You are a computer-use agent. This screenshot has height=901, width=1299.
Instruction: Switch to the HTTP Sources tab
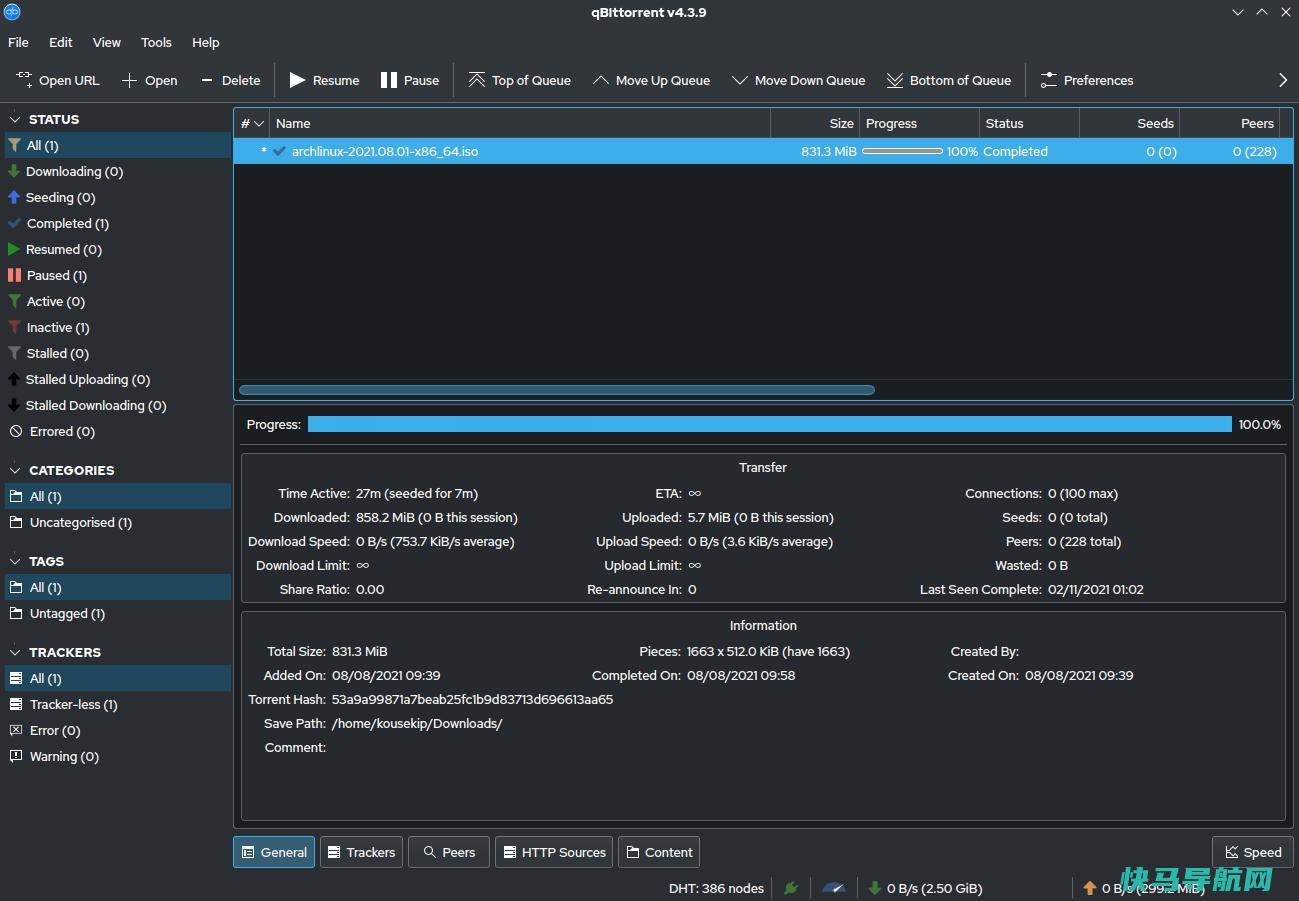554,852
